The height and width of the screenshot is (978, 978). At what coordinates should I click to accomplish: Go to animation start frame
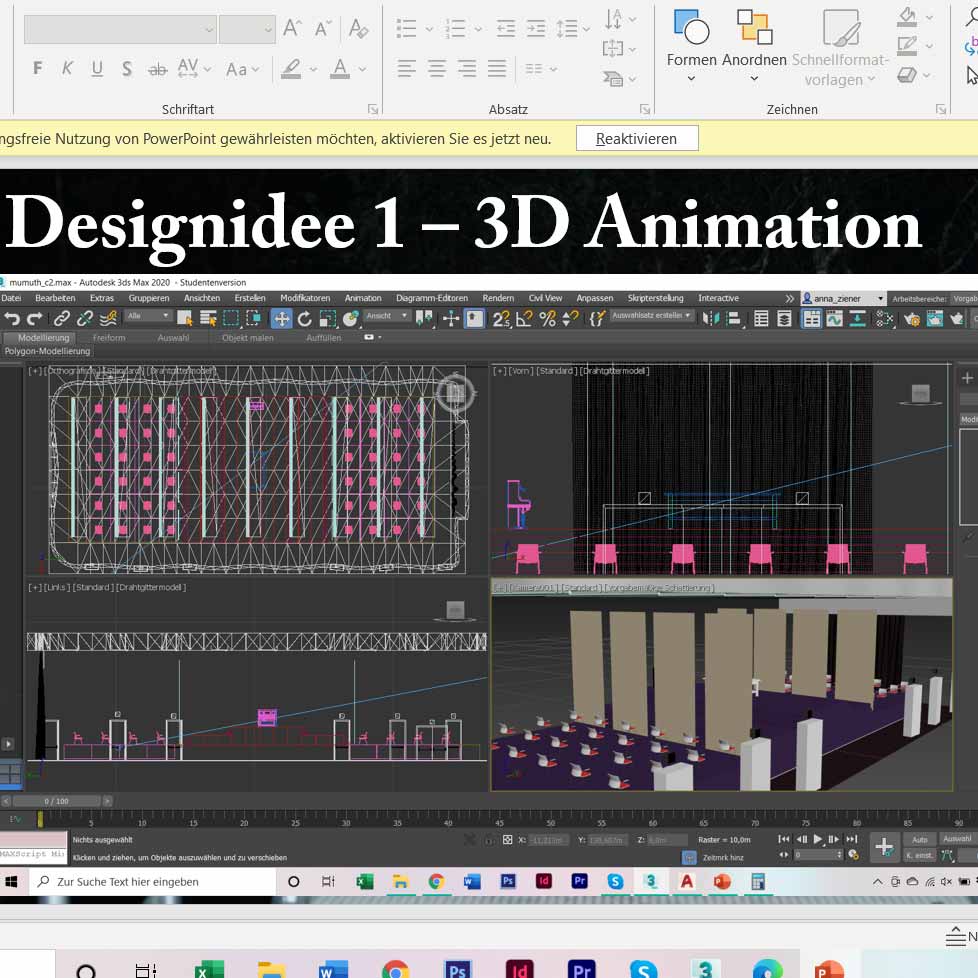pos(784,840)
